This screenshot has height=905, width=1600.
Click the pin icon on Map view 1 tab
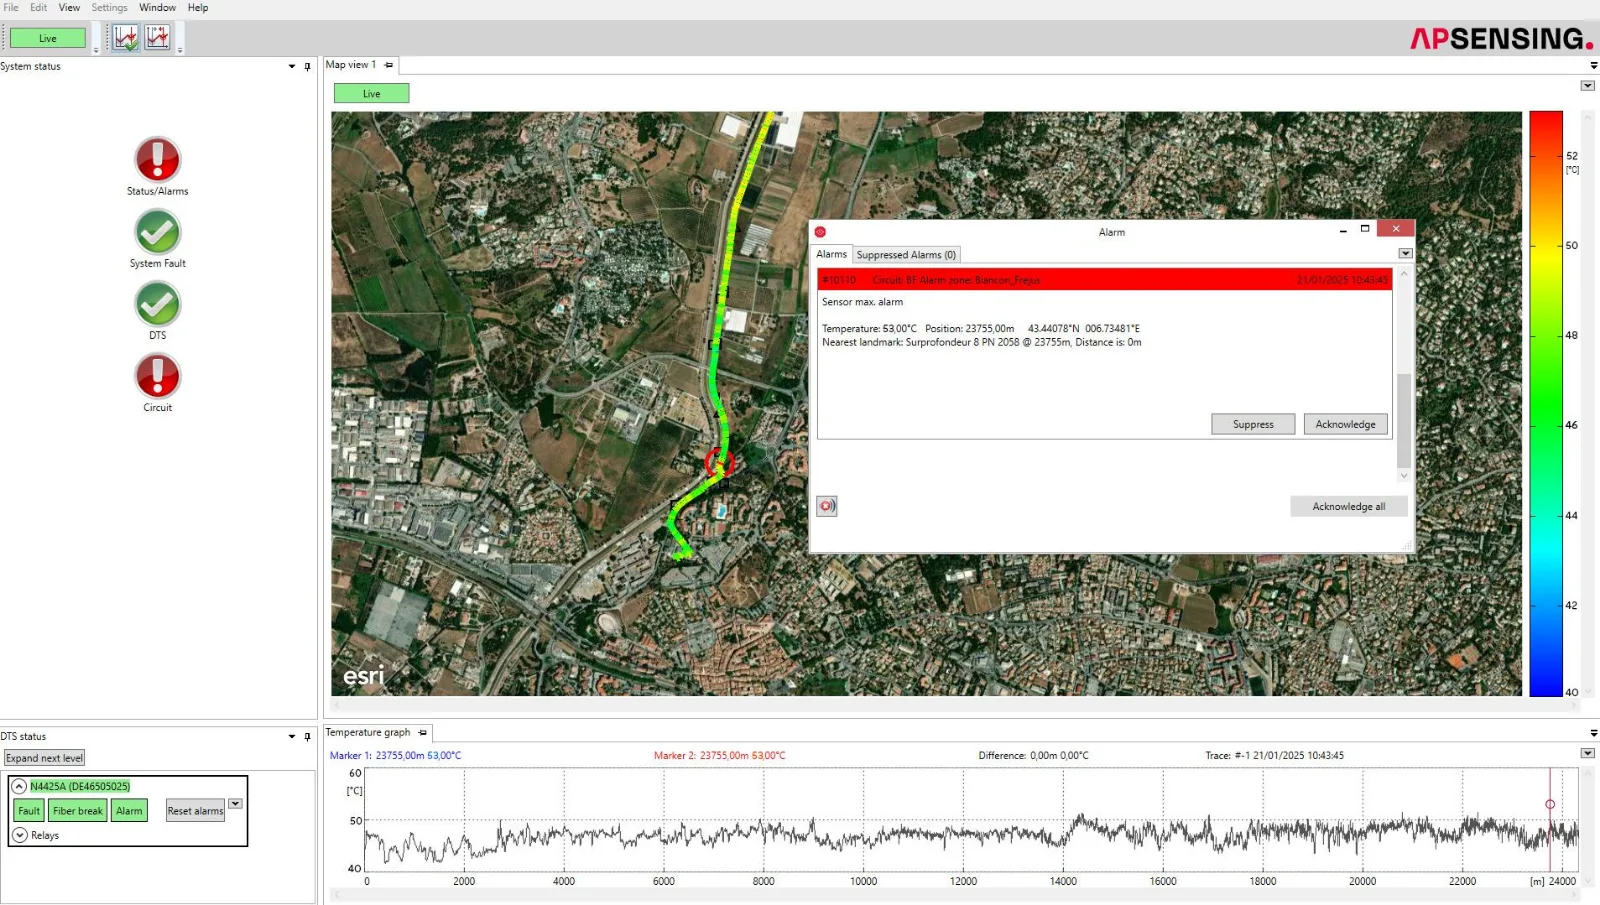(389, 65)
